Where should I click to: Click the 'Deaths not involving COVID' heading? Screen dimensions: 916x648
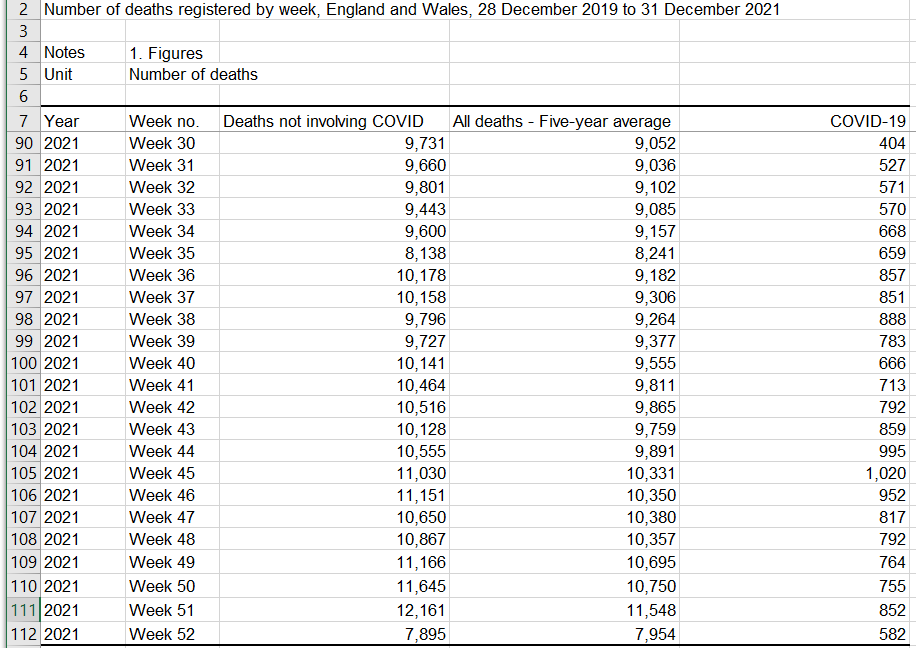(323, 121)
